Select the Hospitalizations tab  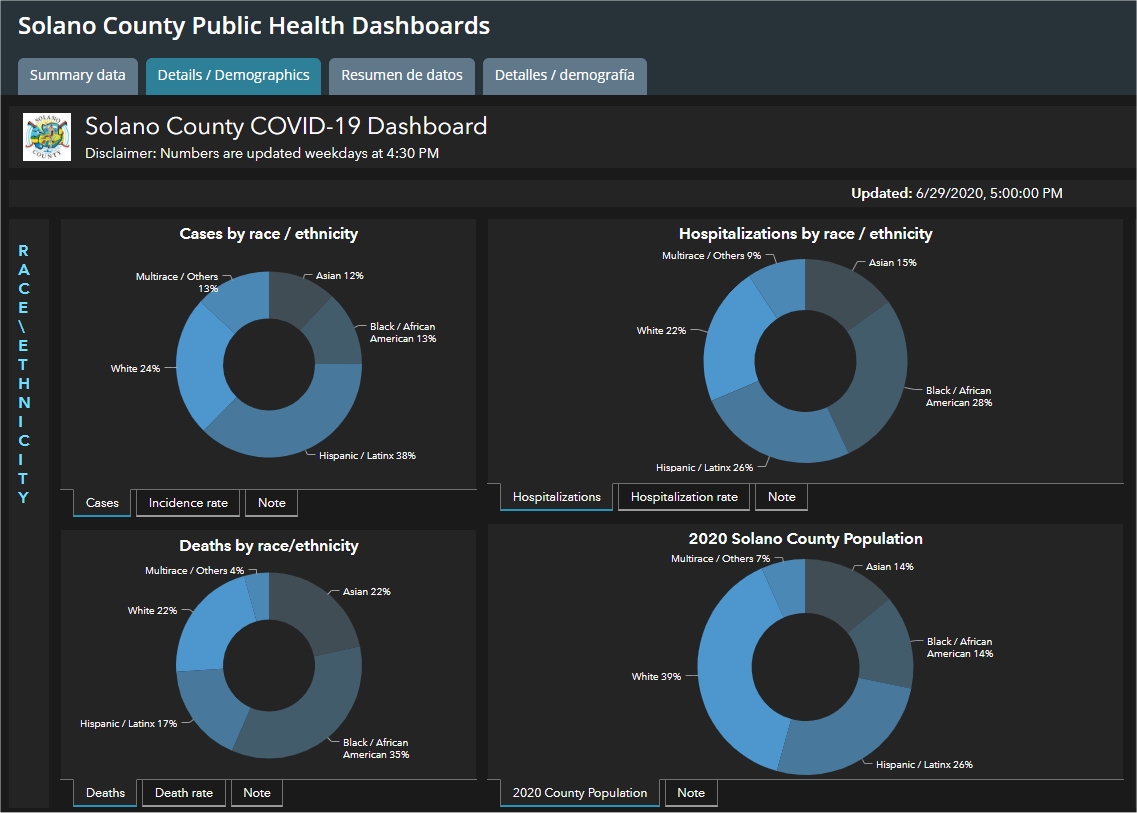pos(556,497)
